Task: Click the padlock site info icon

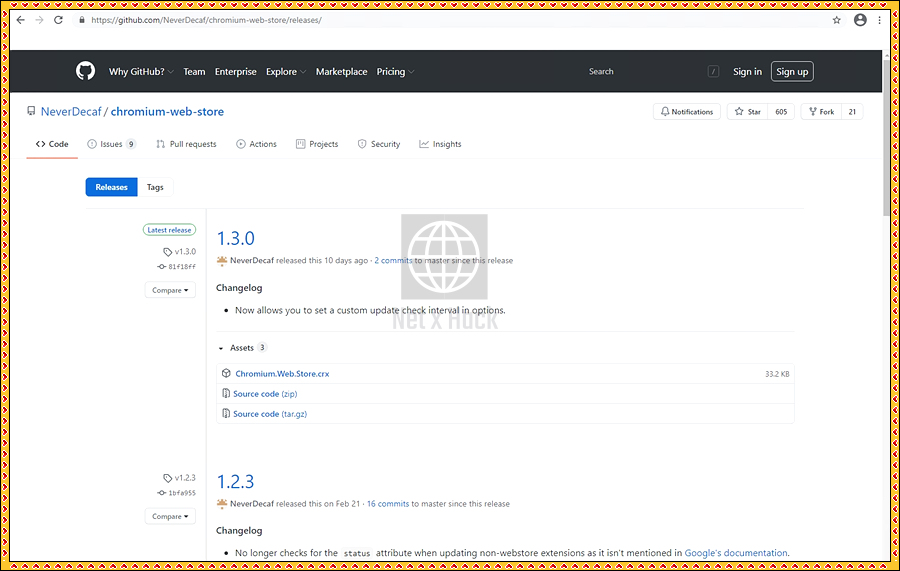Action: tap(82, 20)
